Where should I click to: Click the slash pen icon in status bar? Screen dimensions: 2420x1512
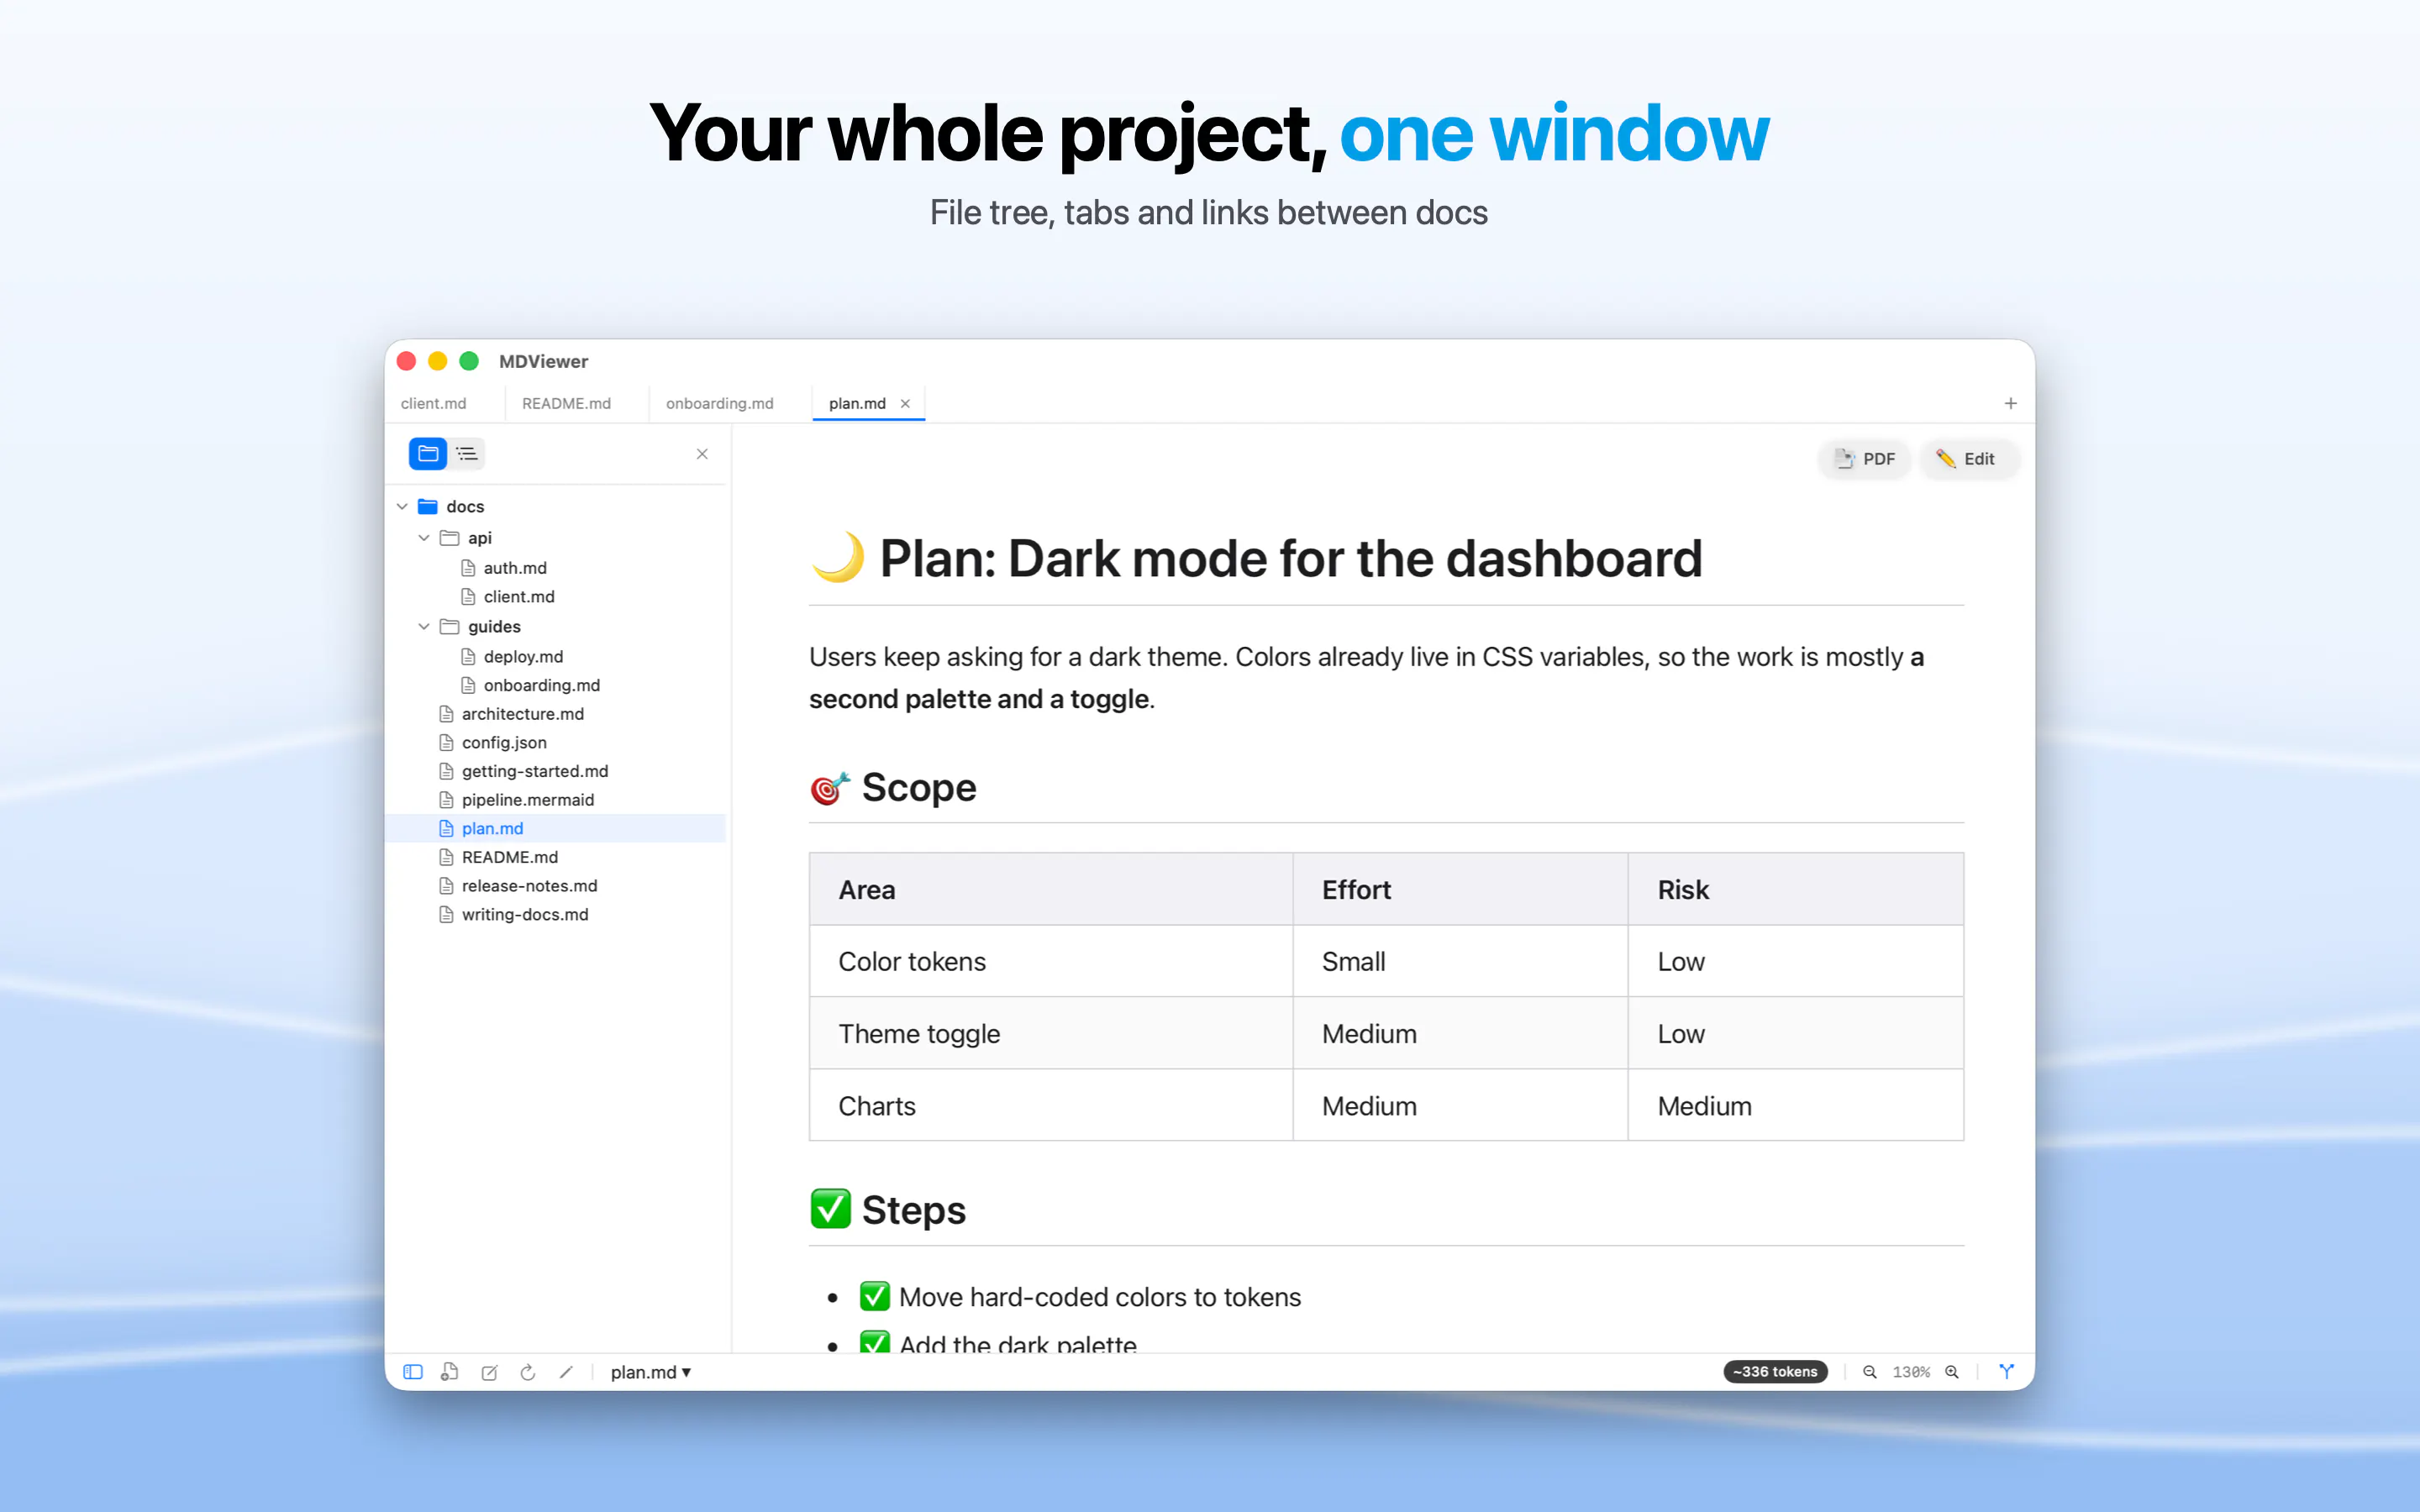(566, 1372)
